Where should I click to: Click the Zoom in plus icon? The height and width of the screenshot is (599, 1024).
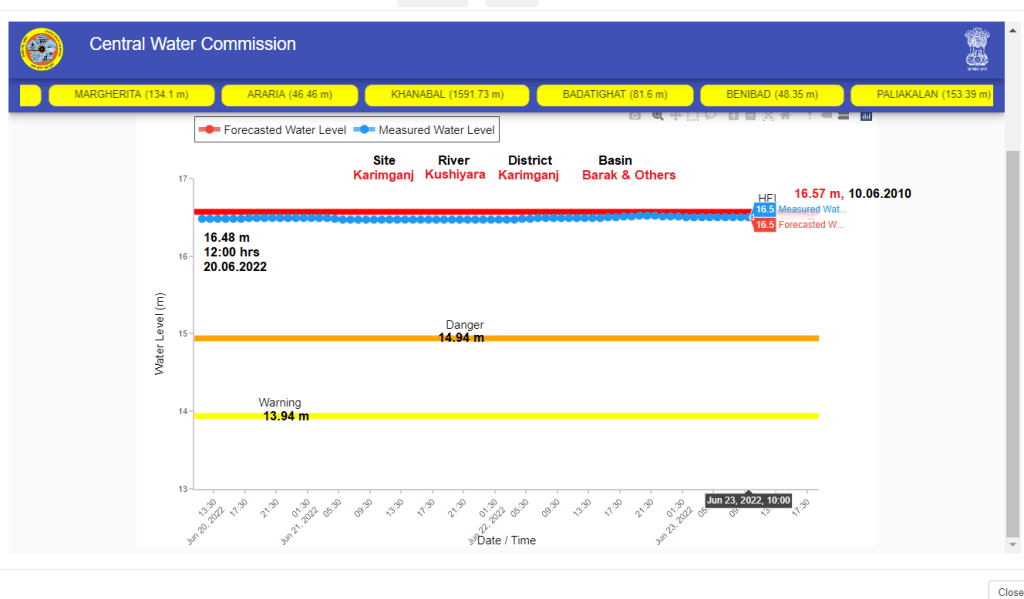733,116
